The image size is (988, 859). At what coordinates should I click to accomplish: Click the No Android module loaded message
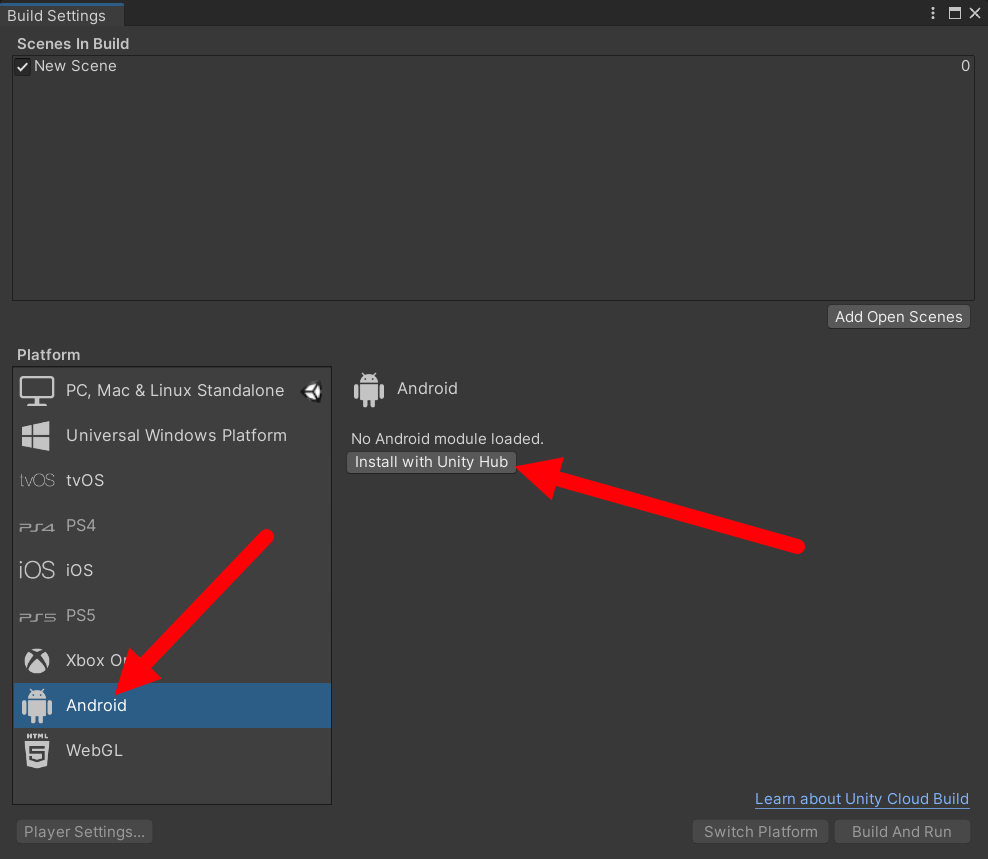(447, 439)
